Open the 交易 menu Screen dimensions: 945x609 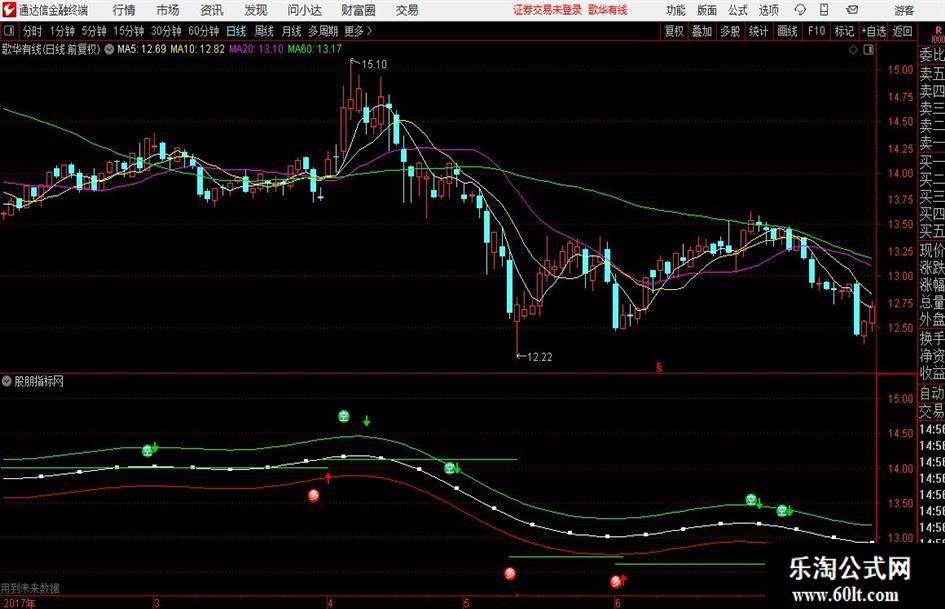407,10
